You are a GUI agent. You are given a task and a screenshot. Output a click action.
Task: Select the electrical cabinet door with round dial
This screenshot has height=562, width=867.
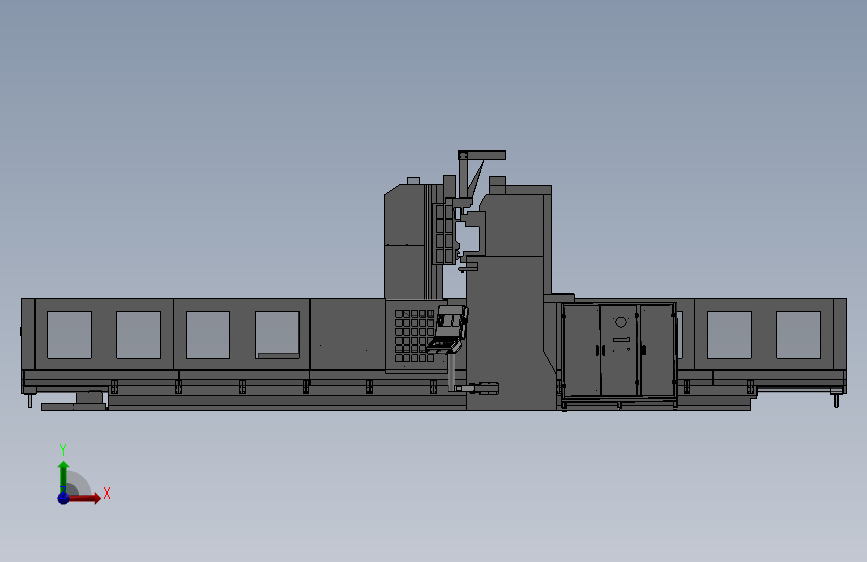pyautogui.click(x=619, y=350)
